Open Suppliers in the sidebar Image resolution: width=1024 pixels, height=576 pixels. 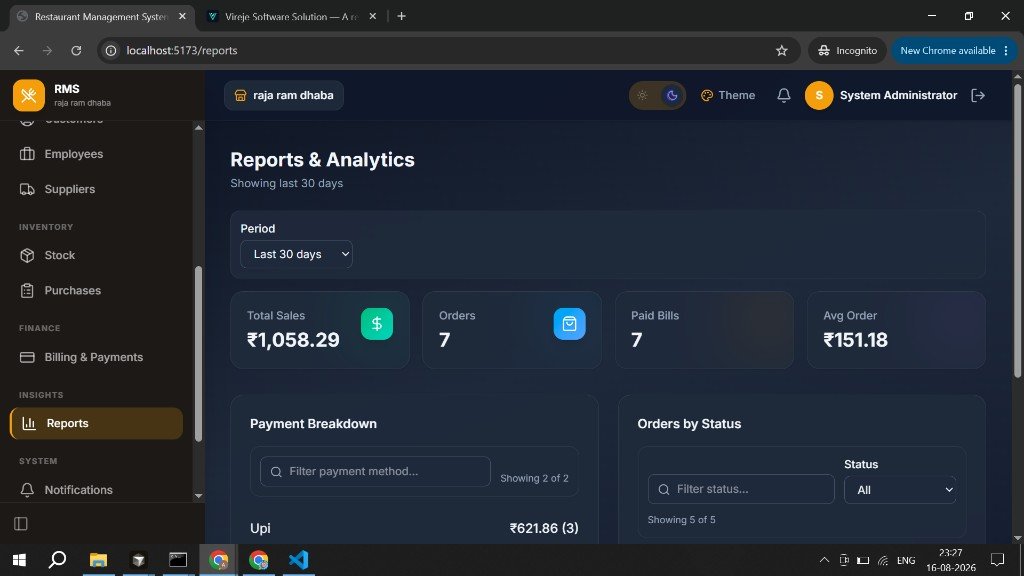[x=96, y=189]
